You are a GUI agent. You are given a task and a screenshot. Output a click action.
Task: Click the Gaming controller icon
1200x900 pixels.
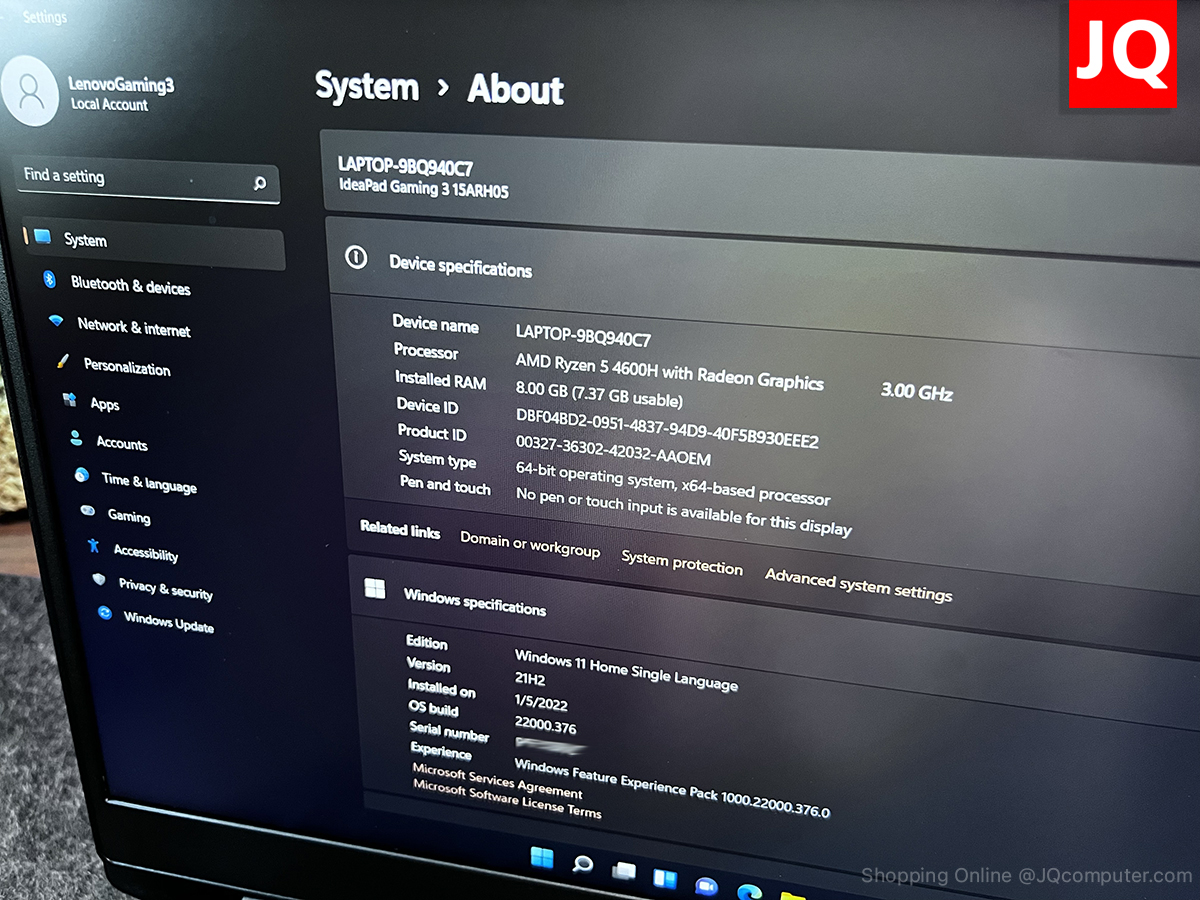click(88, 512)
